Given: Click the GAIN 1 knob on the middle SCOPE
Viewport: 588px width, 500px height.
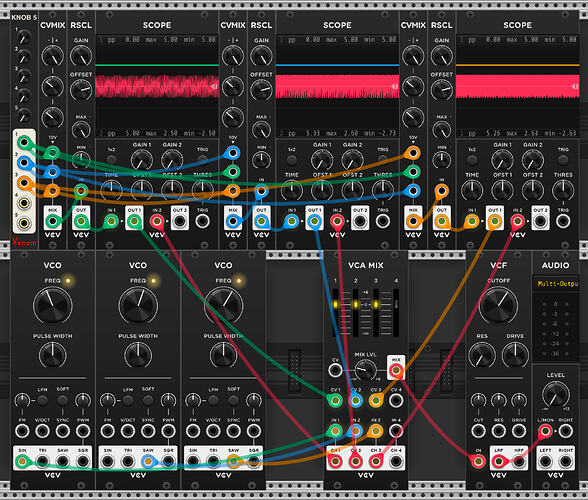Looking at the screenshot, I should click(322, 160).
